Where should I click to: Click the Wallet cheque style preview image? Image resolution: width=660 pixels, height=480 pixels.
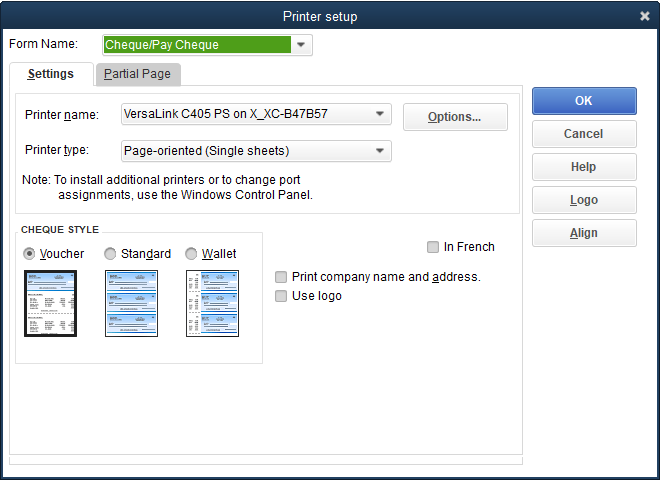click(211, 303)
